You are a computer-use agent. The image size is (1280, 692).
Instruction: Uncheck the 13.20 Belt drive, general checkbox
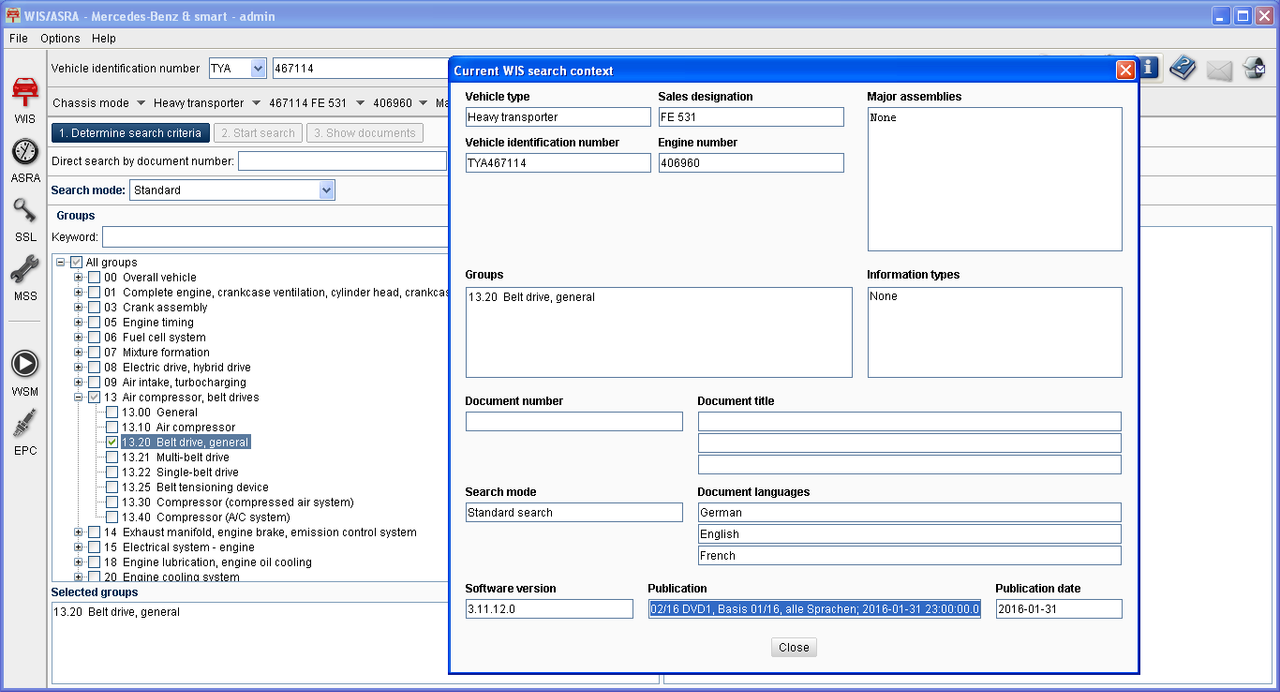click(x=112, y=442)
